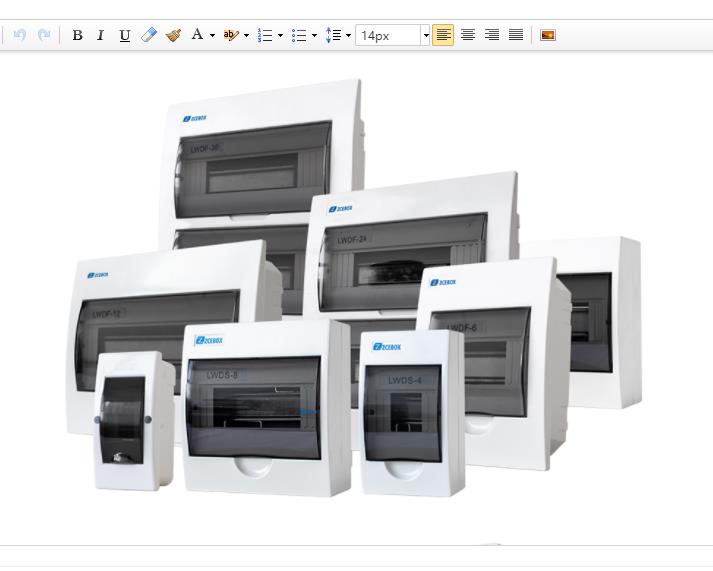Click the Undo arrow icon

pyautogui.click(x=20, y=35)
